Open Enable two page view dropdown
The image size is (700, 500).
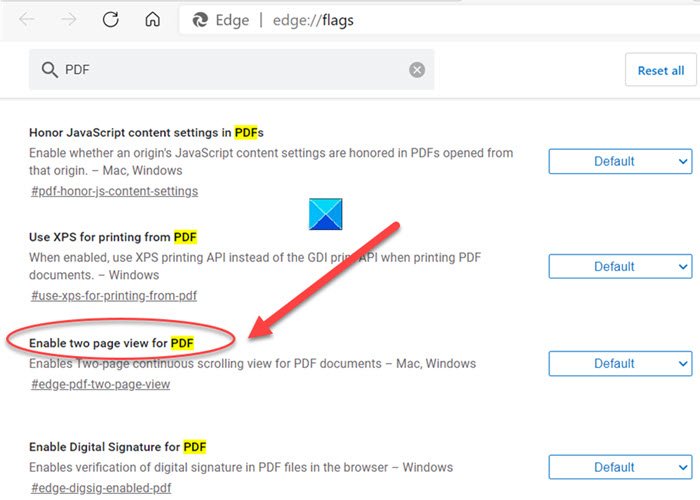tap(620, 363)
